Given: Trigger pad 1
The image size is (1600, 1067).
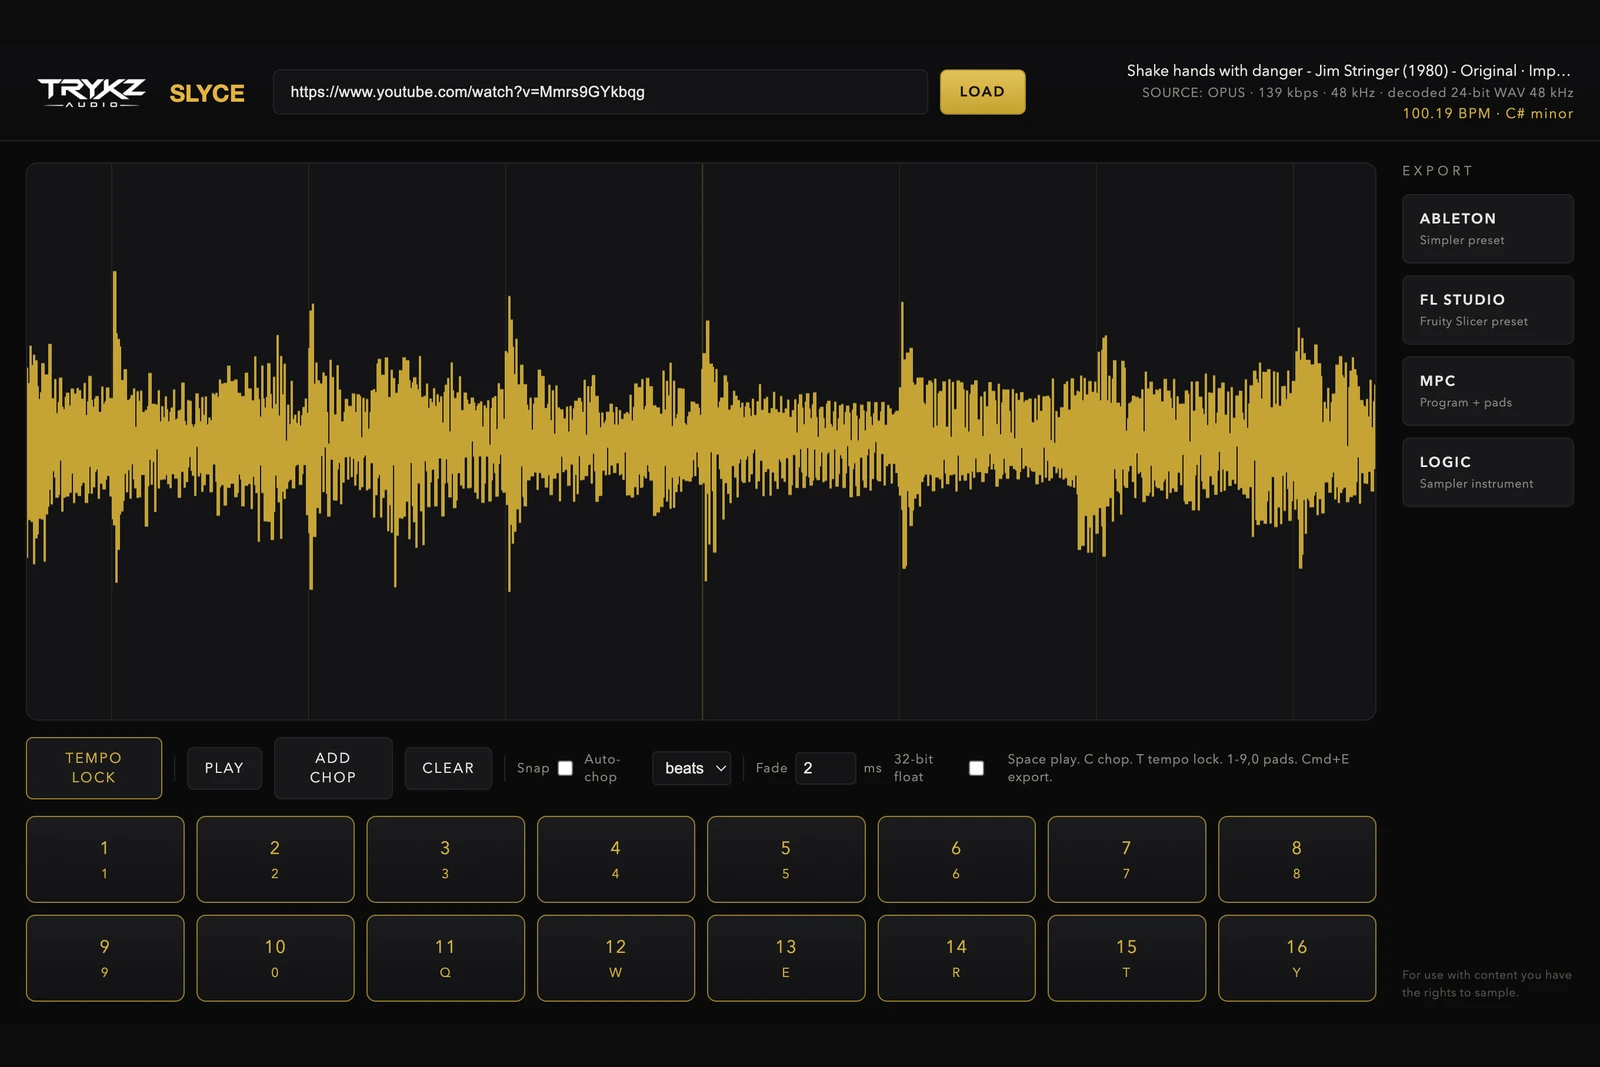Looking at the screenshot, I should (x=105, y=859).
